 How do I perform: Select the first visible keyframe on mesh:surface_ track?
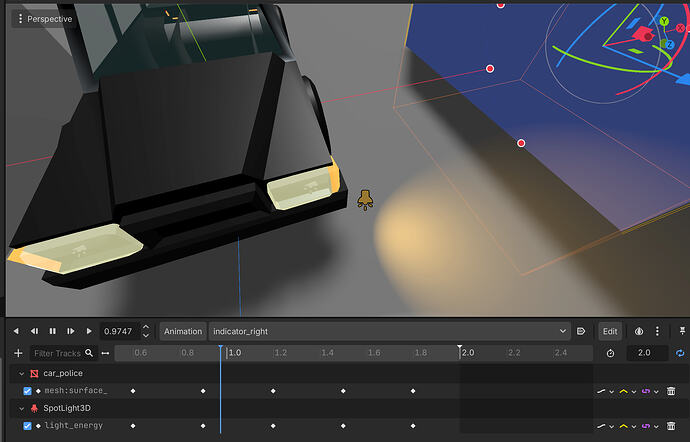click(x=133, y=391)
